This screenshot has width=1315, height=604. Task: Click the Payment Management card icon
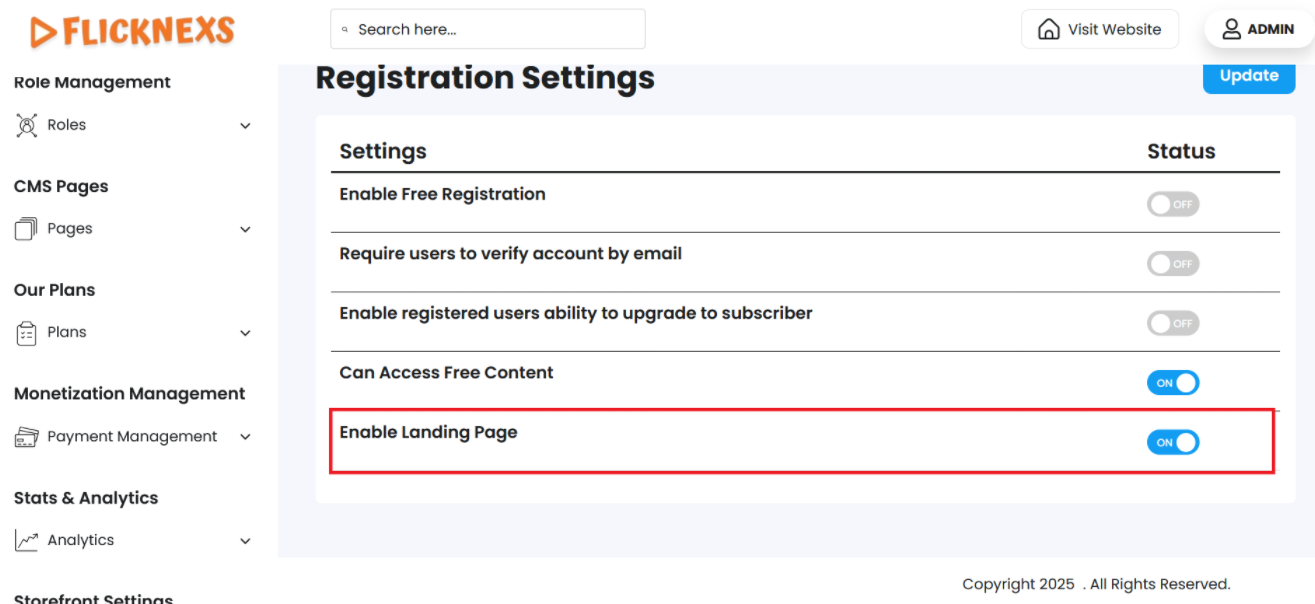tap(26, 437)
